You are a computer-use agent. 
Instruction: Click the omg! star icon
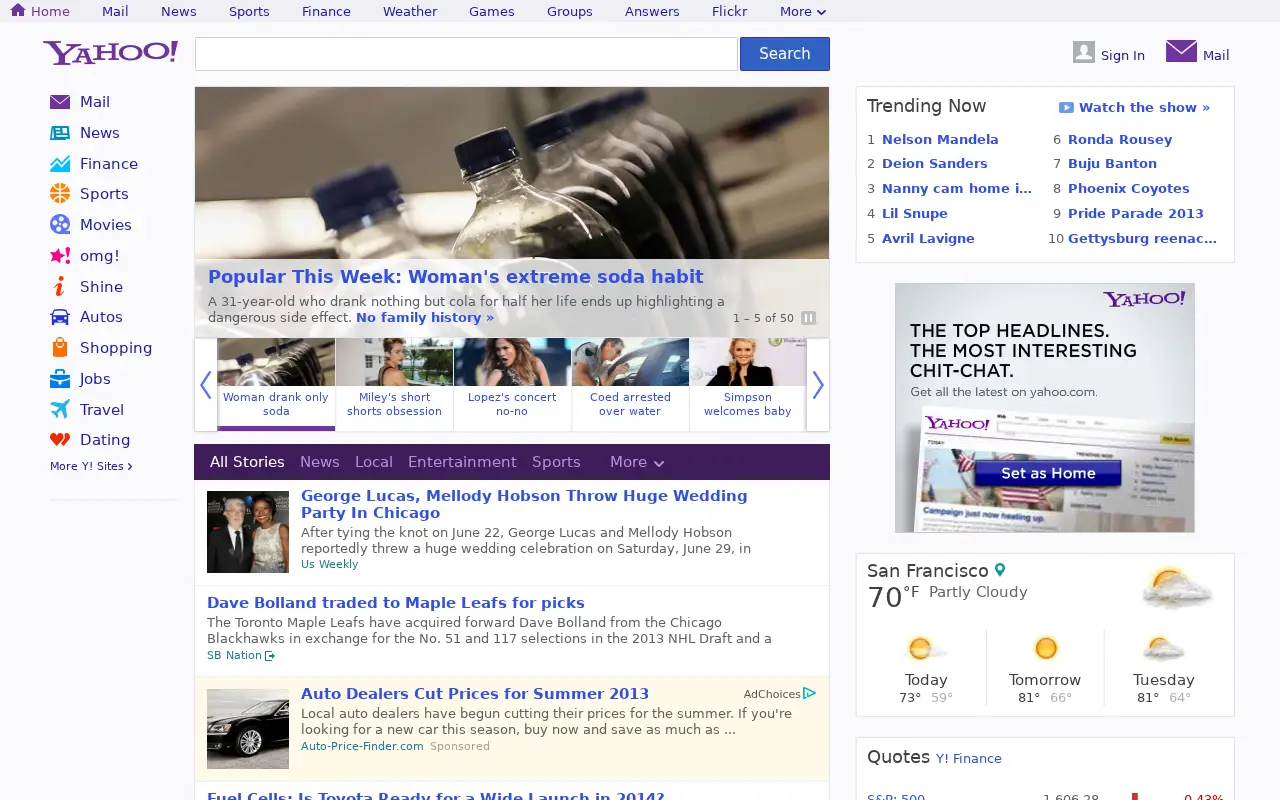(x=60, y=256)
